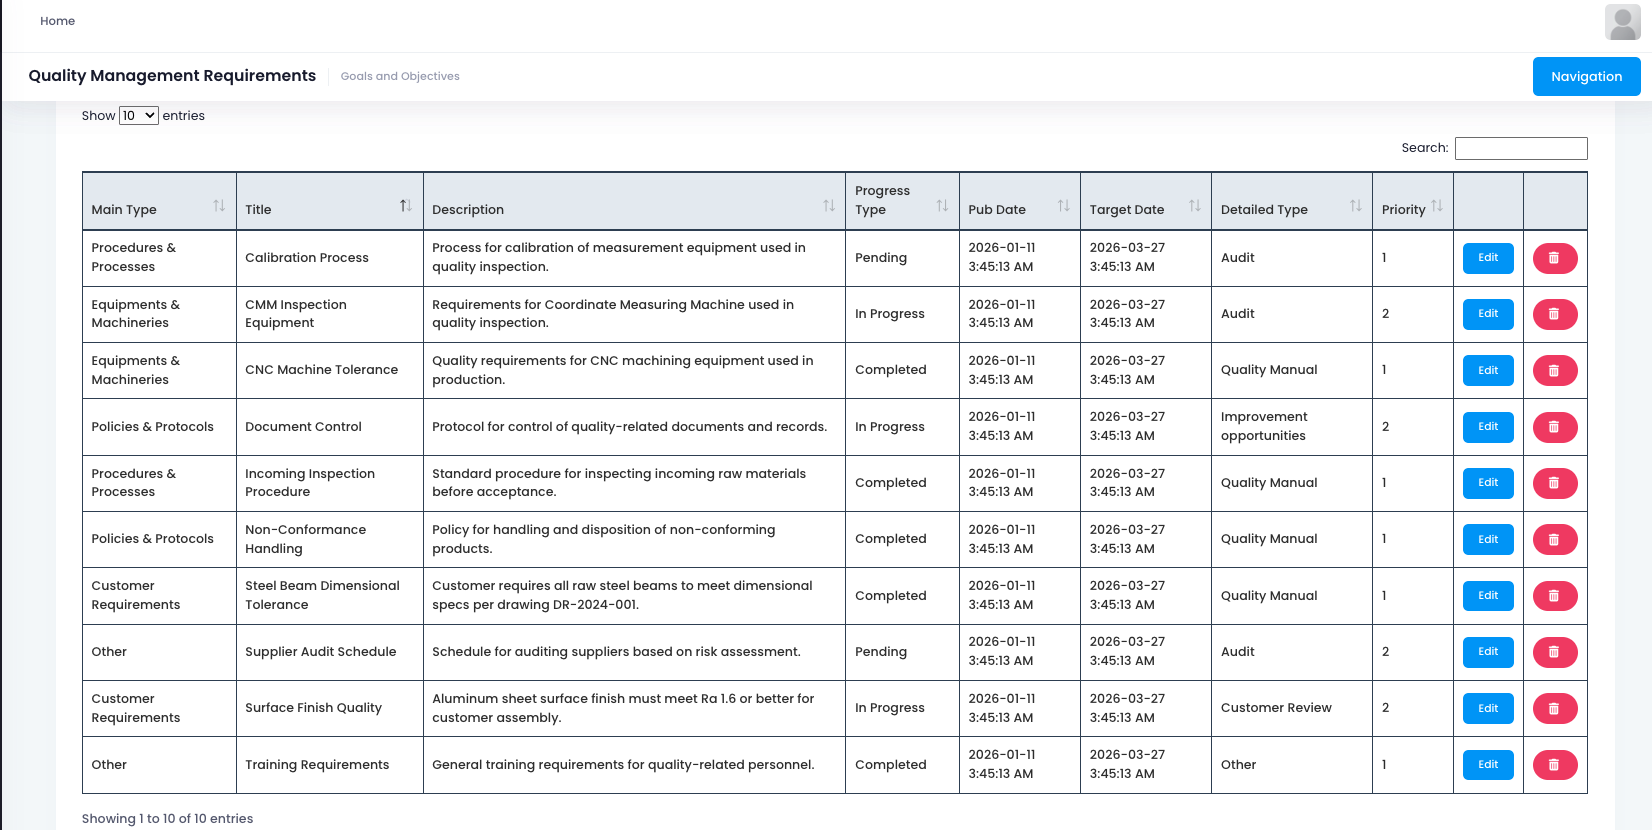Open Goals and Objectives breadcrumb
Image resolution: width=1652 pixels, height=830 pixels.
pos(400,76)
